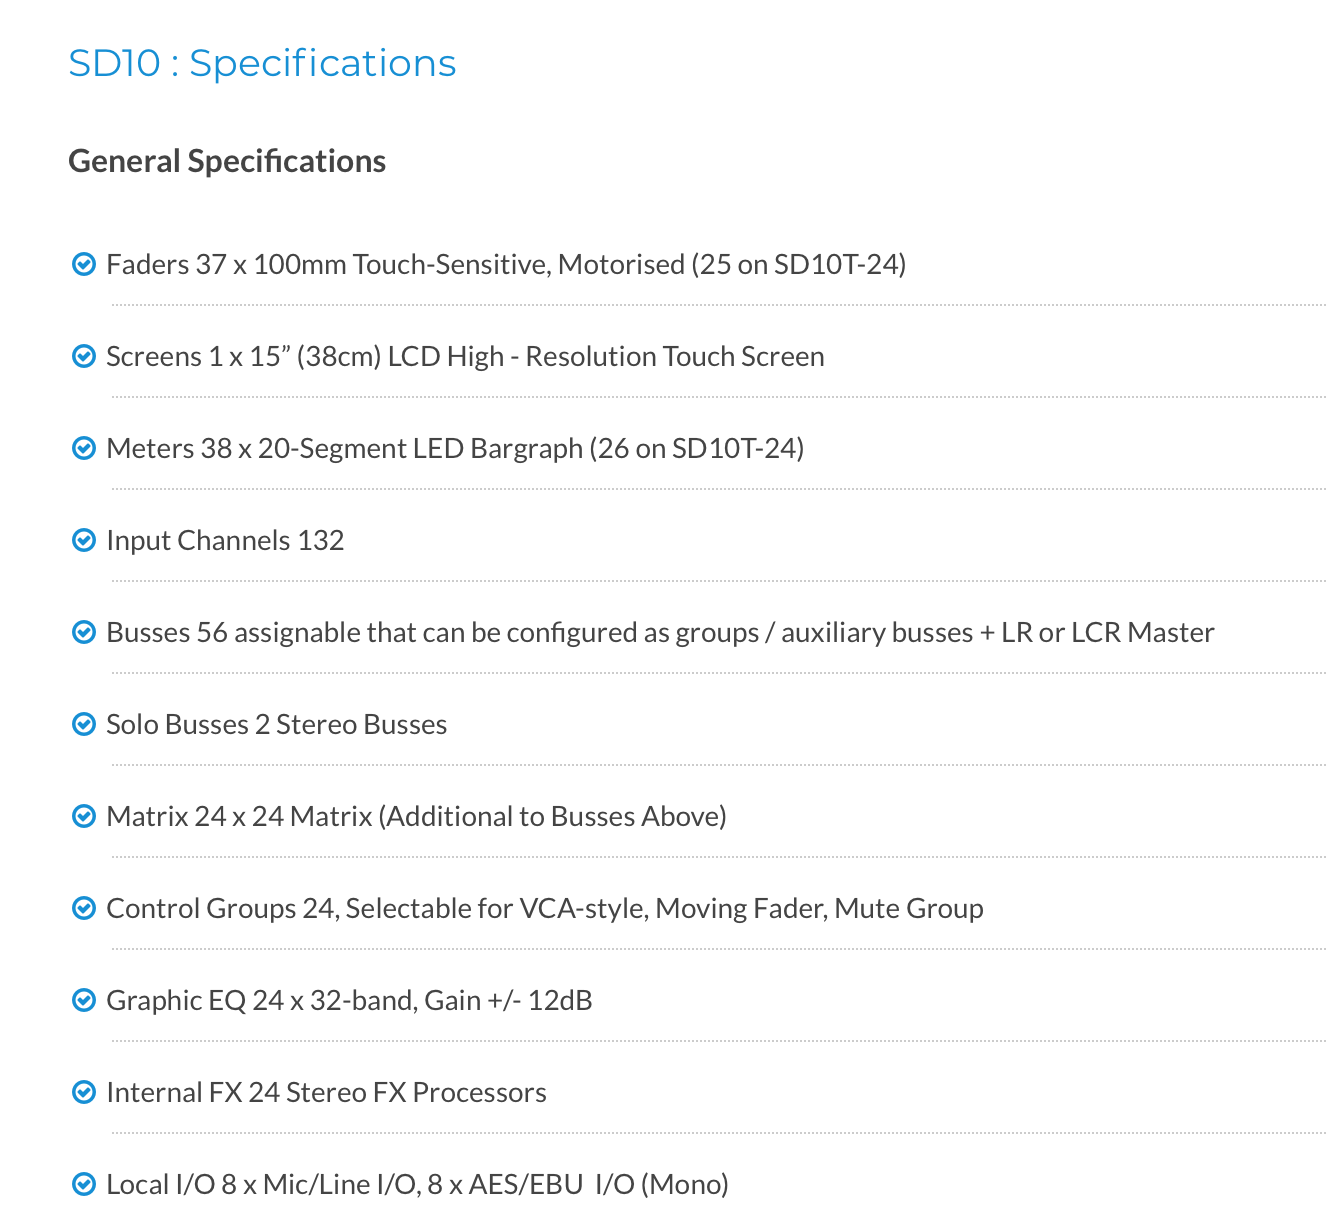The width and height of the screenshot is (1326, 1208).
Task: Click the Matrix 24 x 24 text line
Action: click(x=416, y=816)
